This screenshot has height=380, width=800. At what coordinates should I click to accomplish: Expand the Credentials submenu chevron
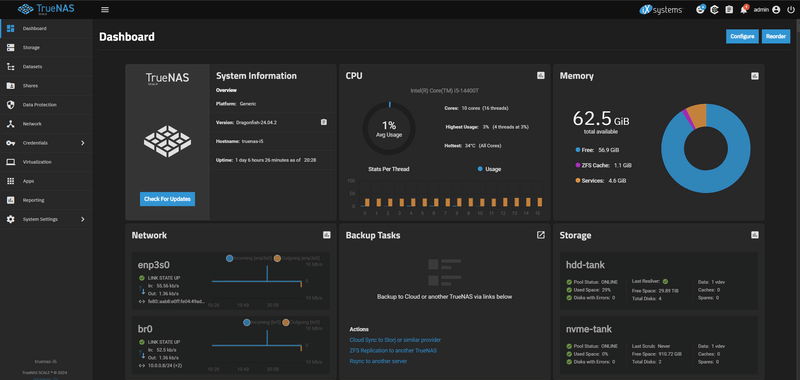(83, 143)
